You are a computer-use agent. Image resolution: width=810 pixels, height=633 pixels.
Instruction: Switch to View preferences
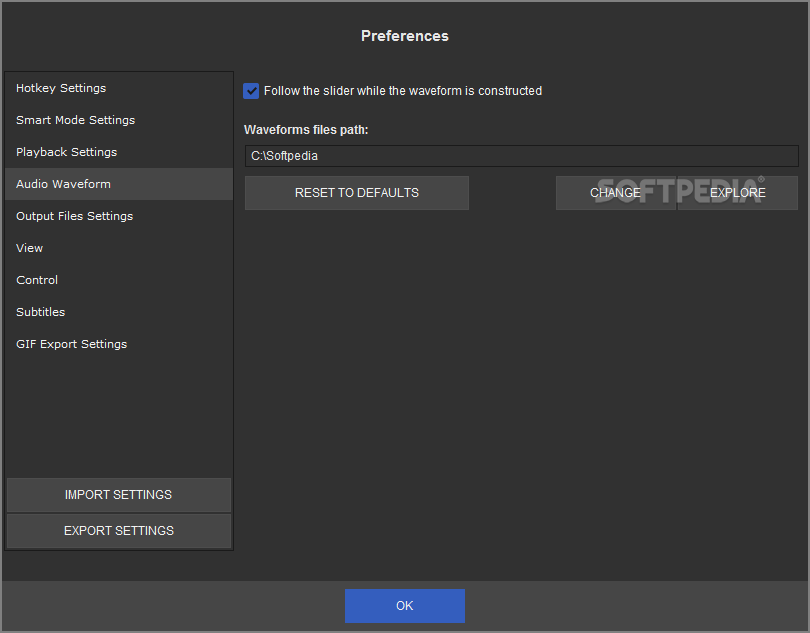[x=119, y=248]
